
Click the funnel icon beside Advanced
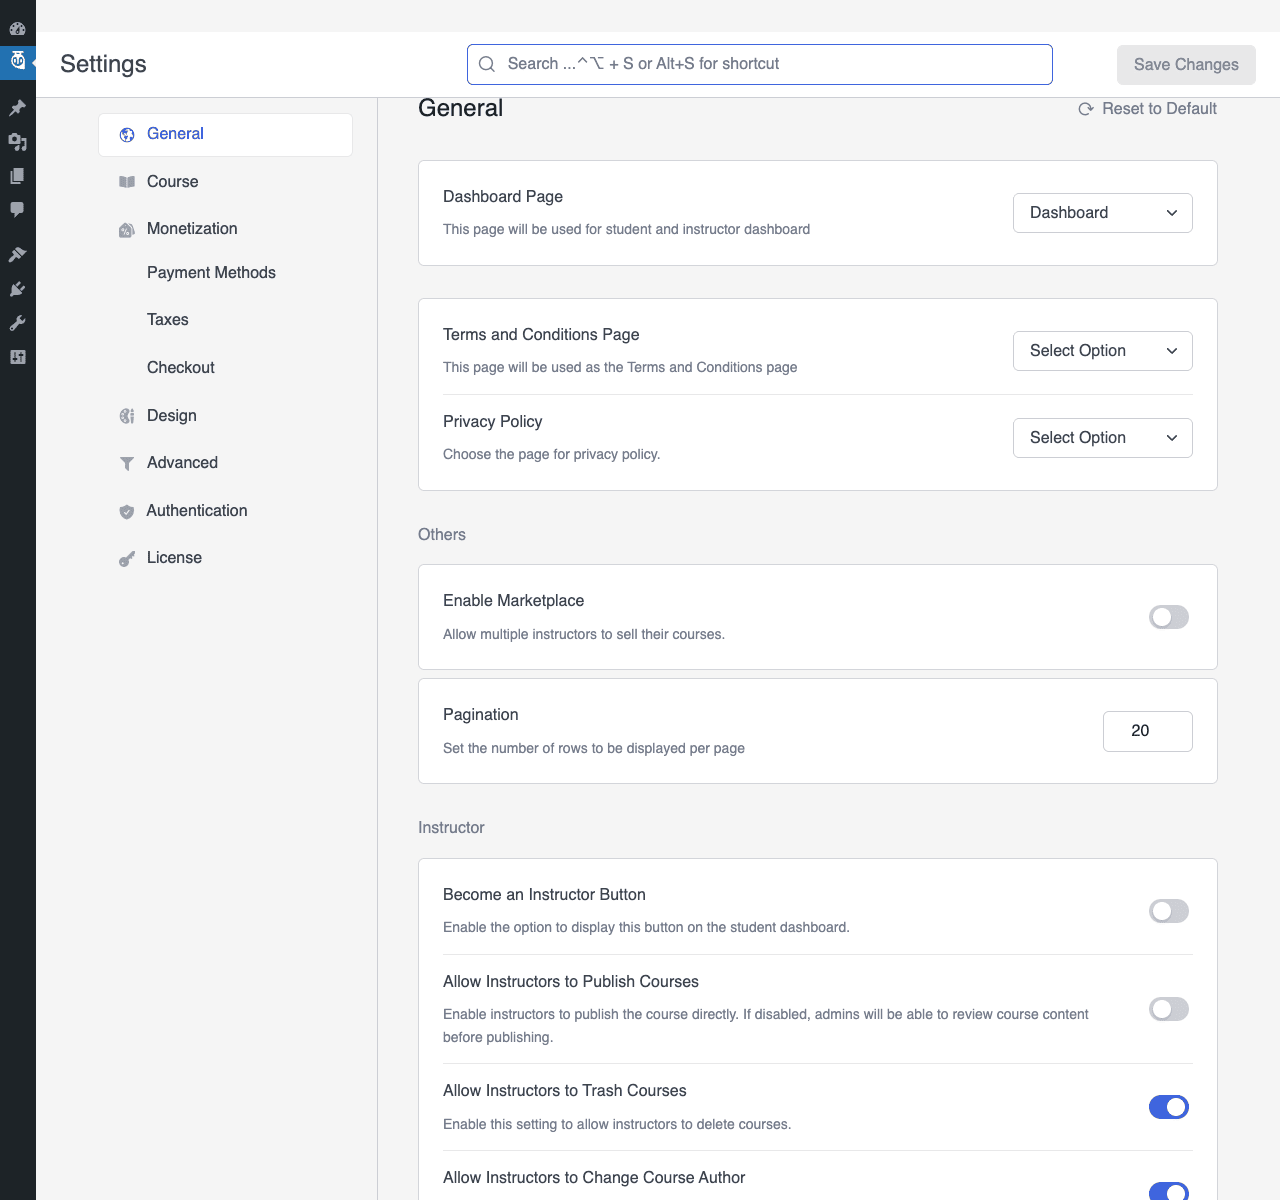pyautogui.click(x=127, y=463)
